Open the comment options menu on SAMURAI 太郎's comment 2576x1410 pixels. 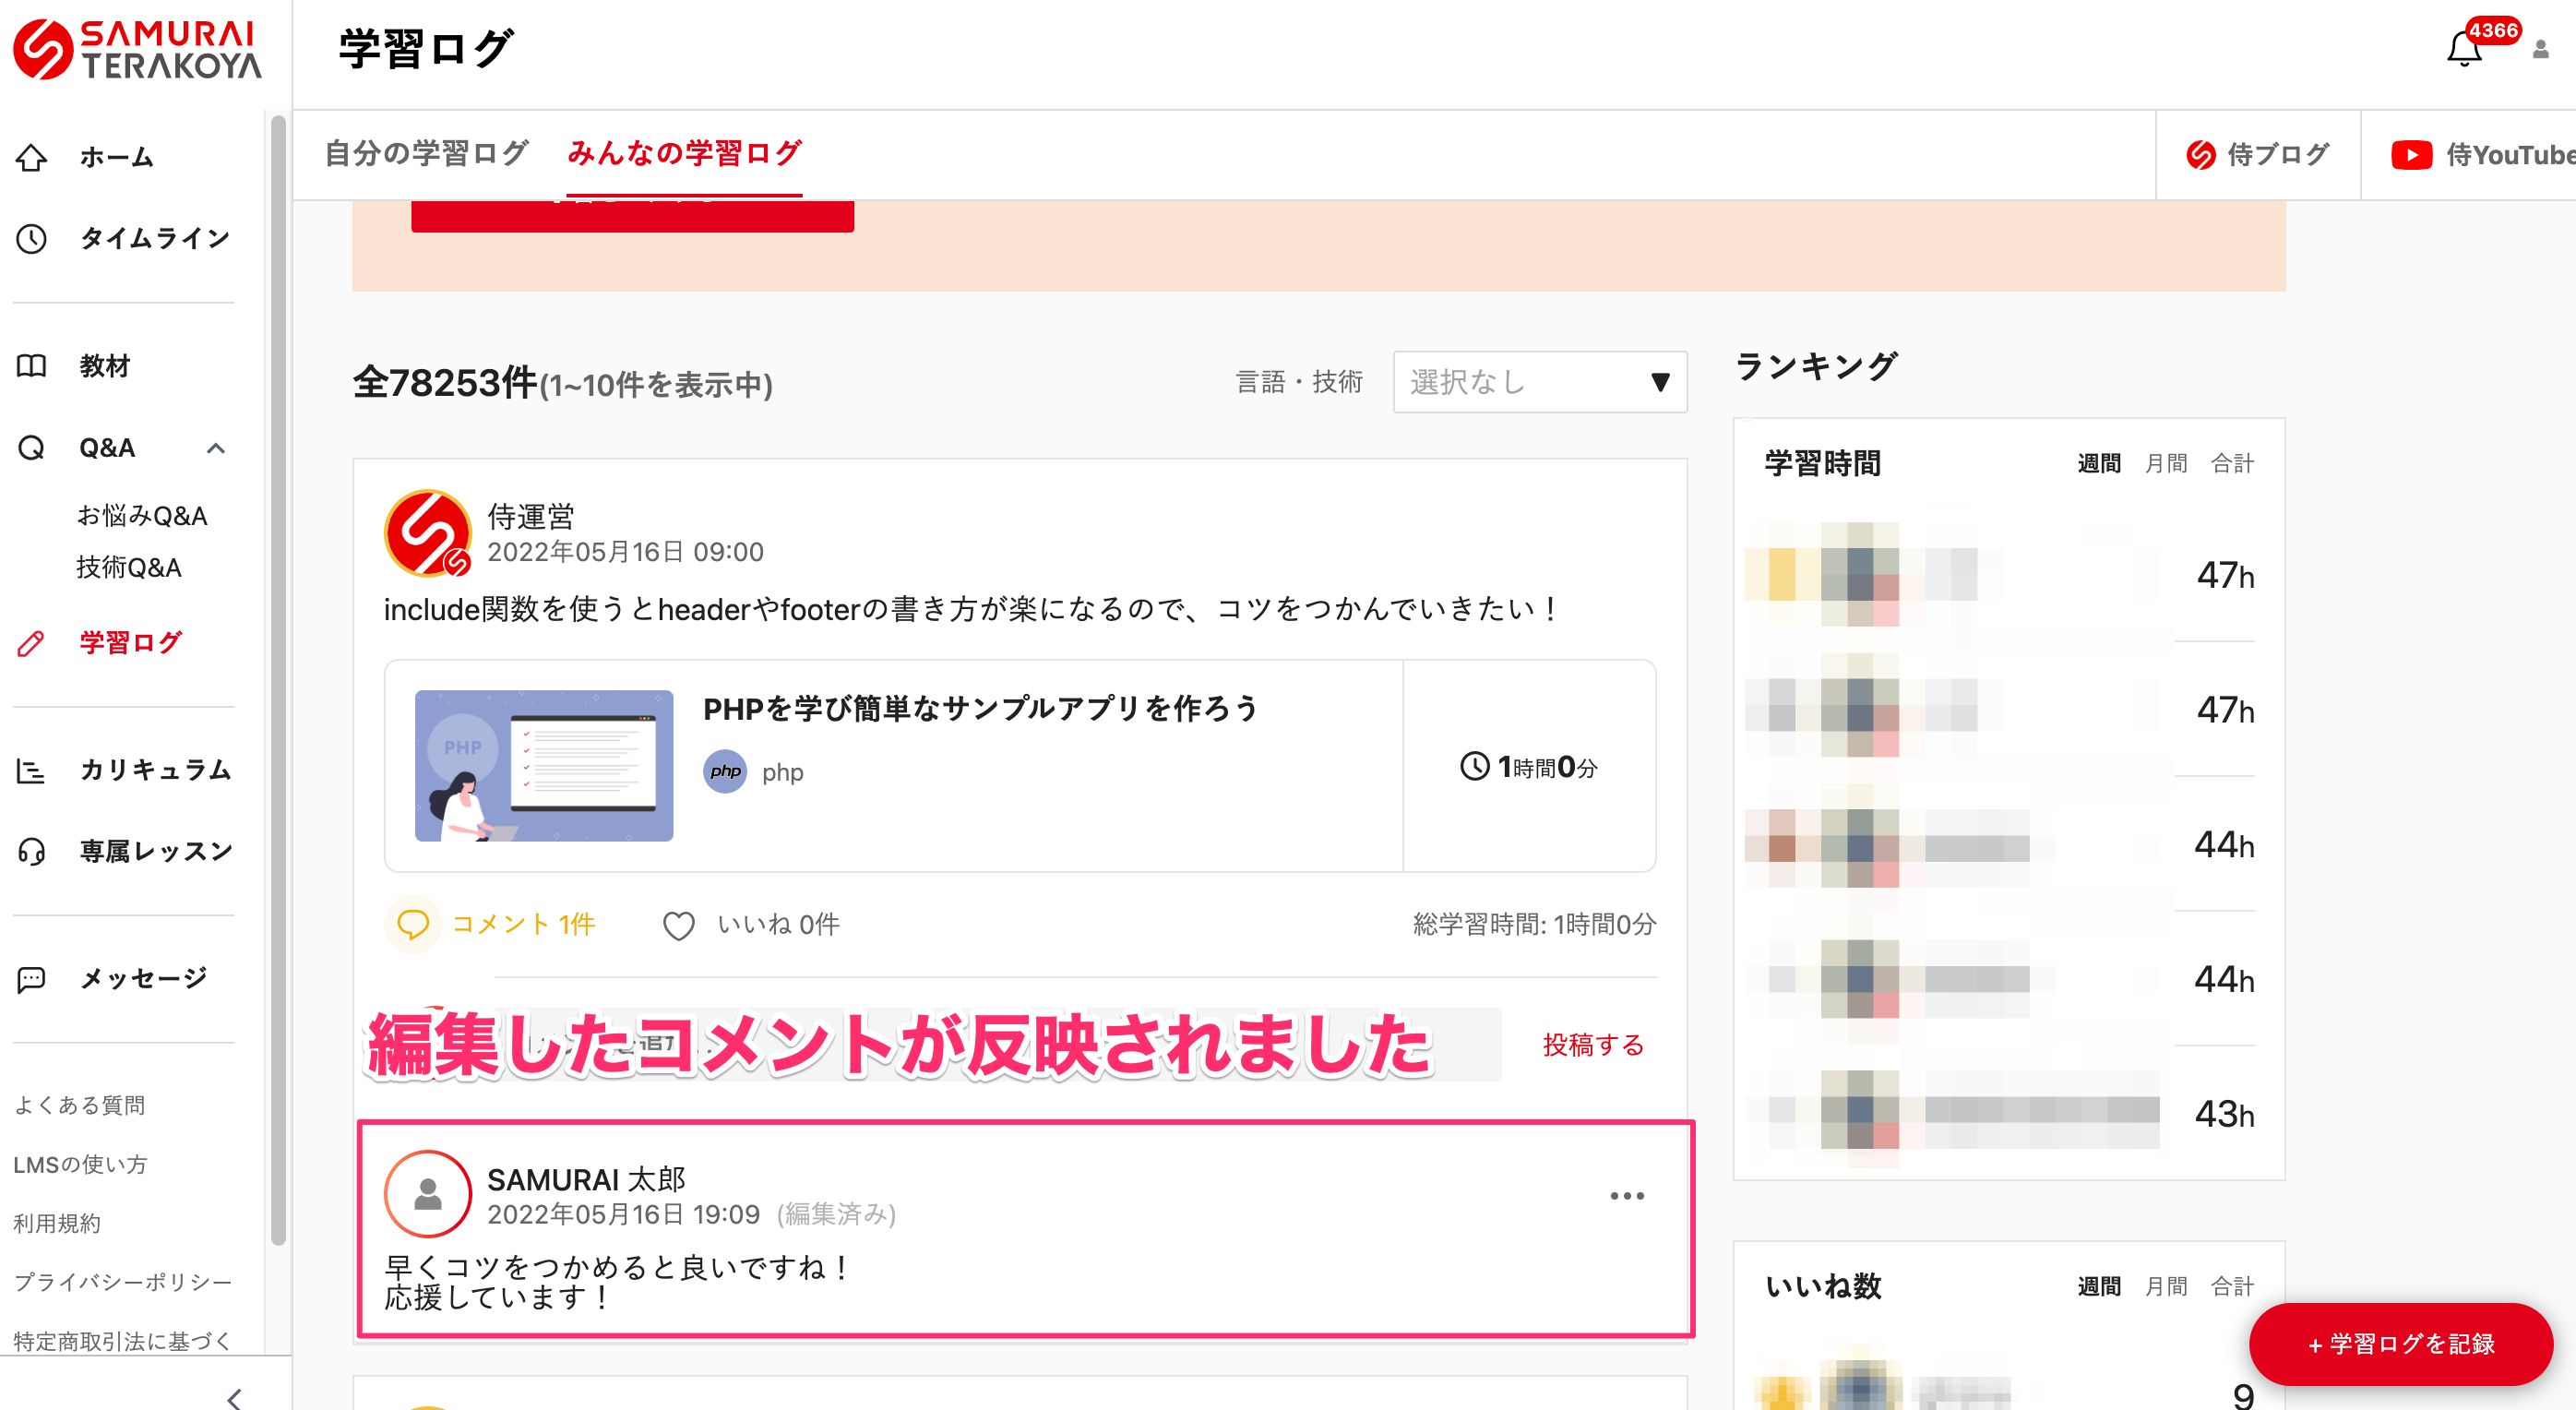[x=1628, y=1195]
